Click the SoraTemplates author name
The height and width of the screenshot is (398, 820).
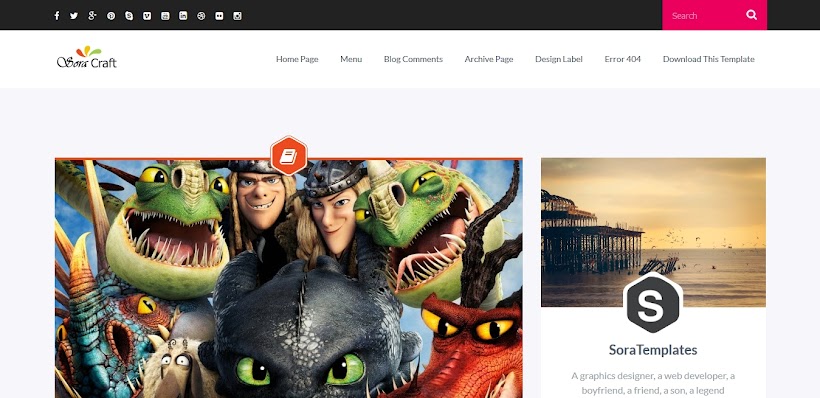[653, 350]
